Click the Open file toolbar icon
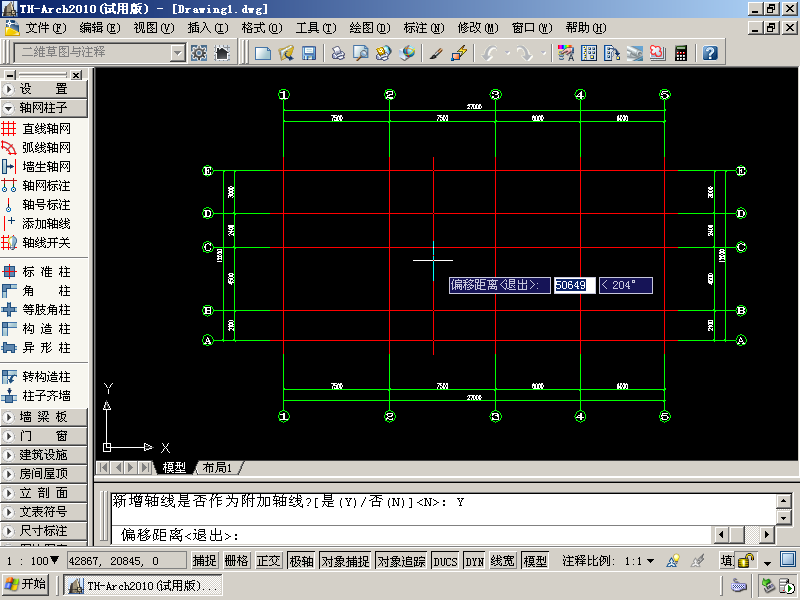Viewport: 800px width, 600px height. (x=286, y=53)
